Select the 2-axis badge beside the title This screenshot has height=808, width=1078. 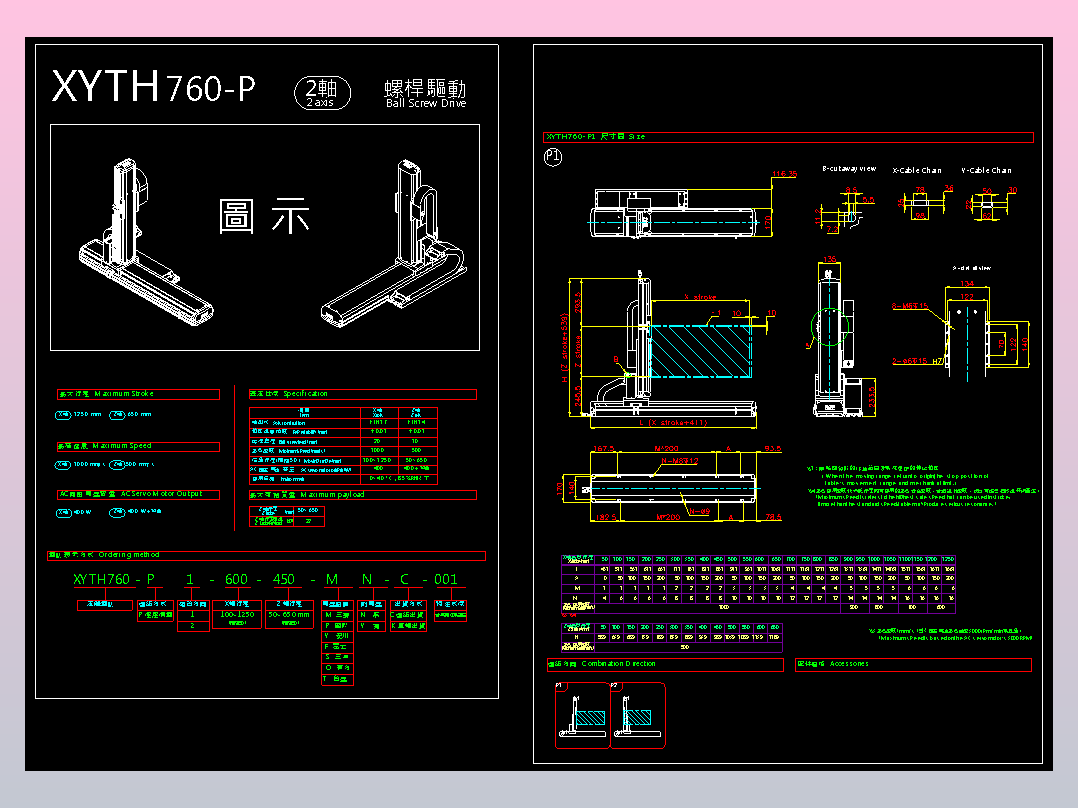320,91
